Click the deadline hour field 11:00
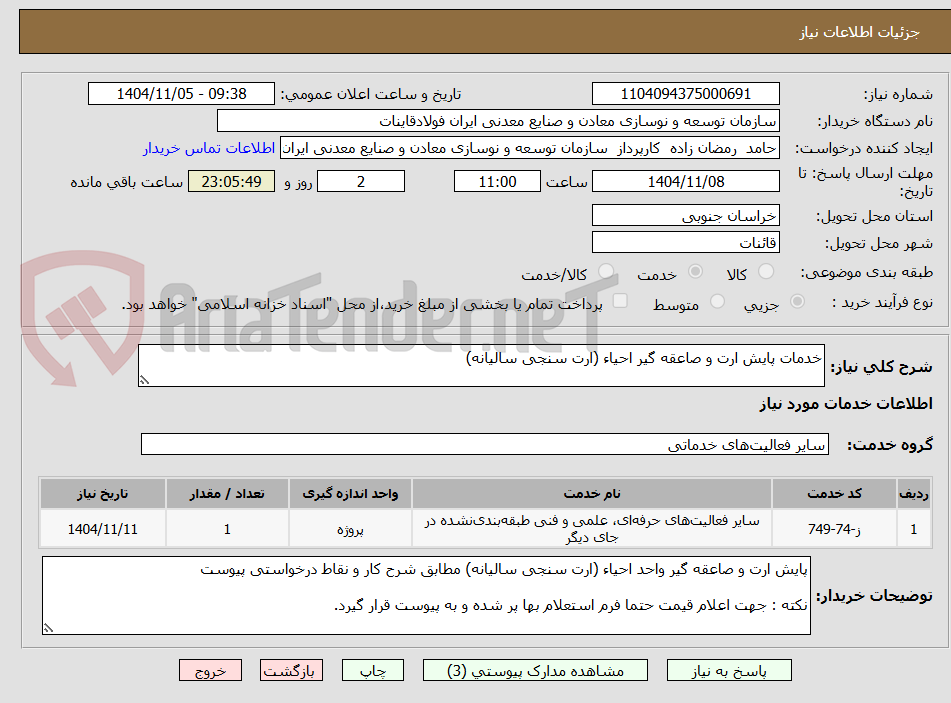The height and width of the screenshot is (703, 951). [497, 181]
